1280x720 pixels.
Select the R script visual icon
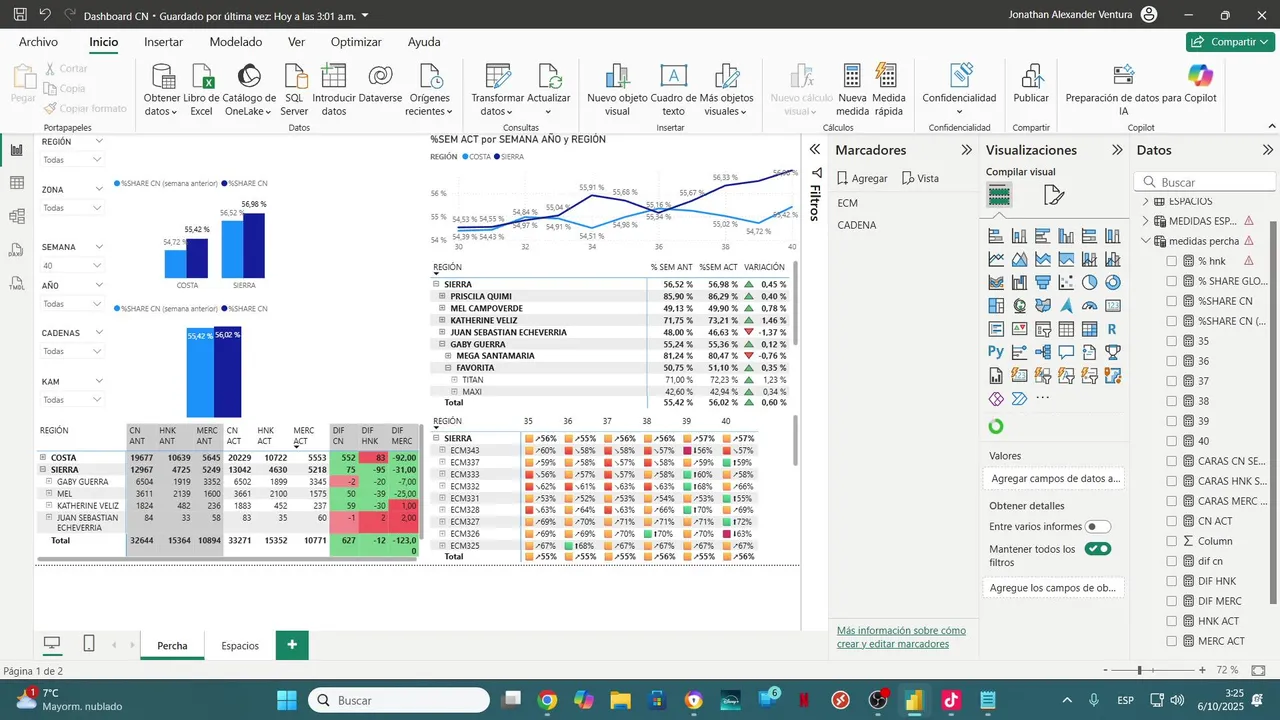click(1113, 329)
